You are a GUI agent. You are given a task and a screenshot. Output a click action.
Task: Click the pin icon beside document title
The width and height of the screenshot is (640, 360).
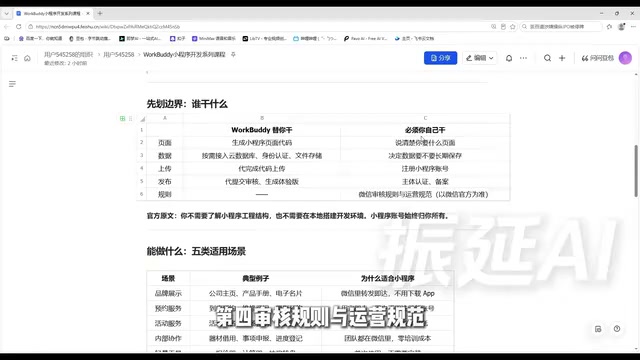pyautogui.click(x=233, y=54)
